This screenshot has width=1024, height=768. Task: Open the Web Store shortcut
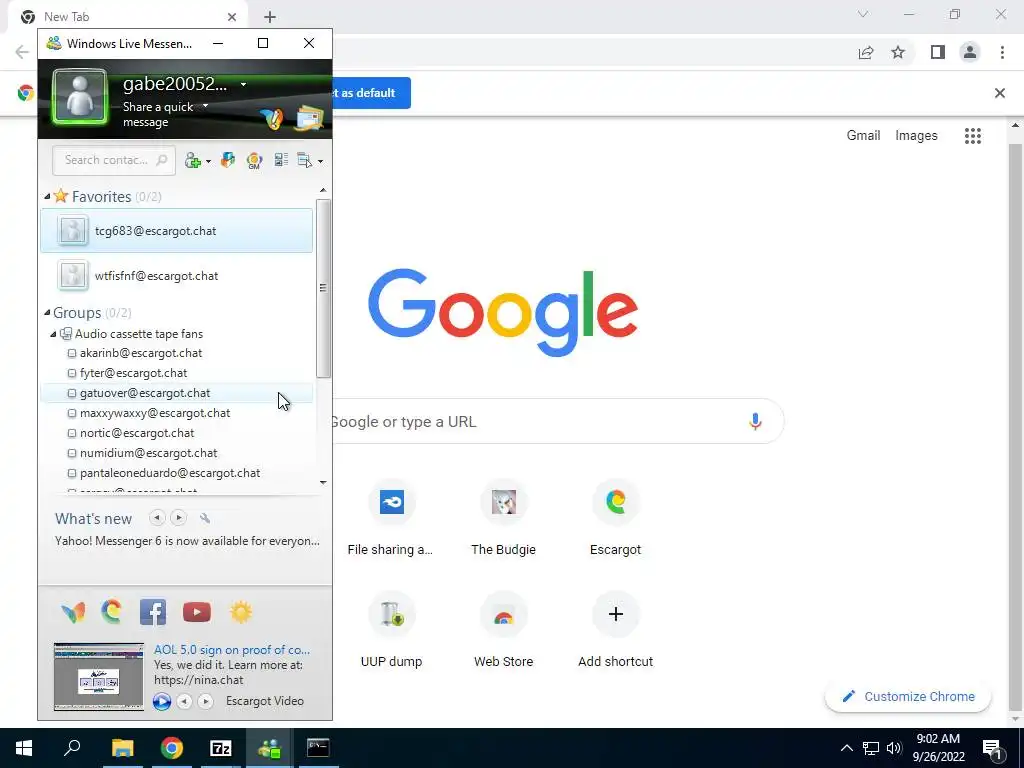click(504, 630)
